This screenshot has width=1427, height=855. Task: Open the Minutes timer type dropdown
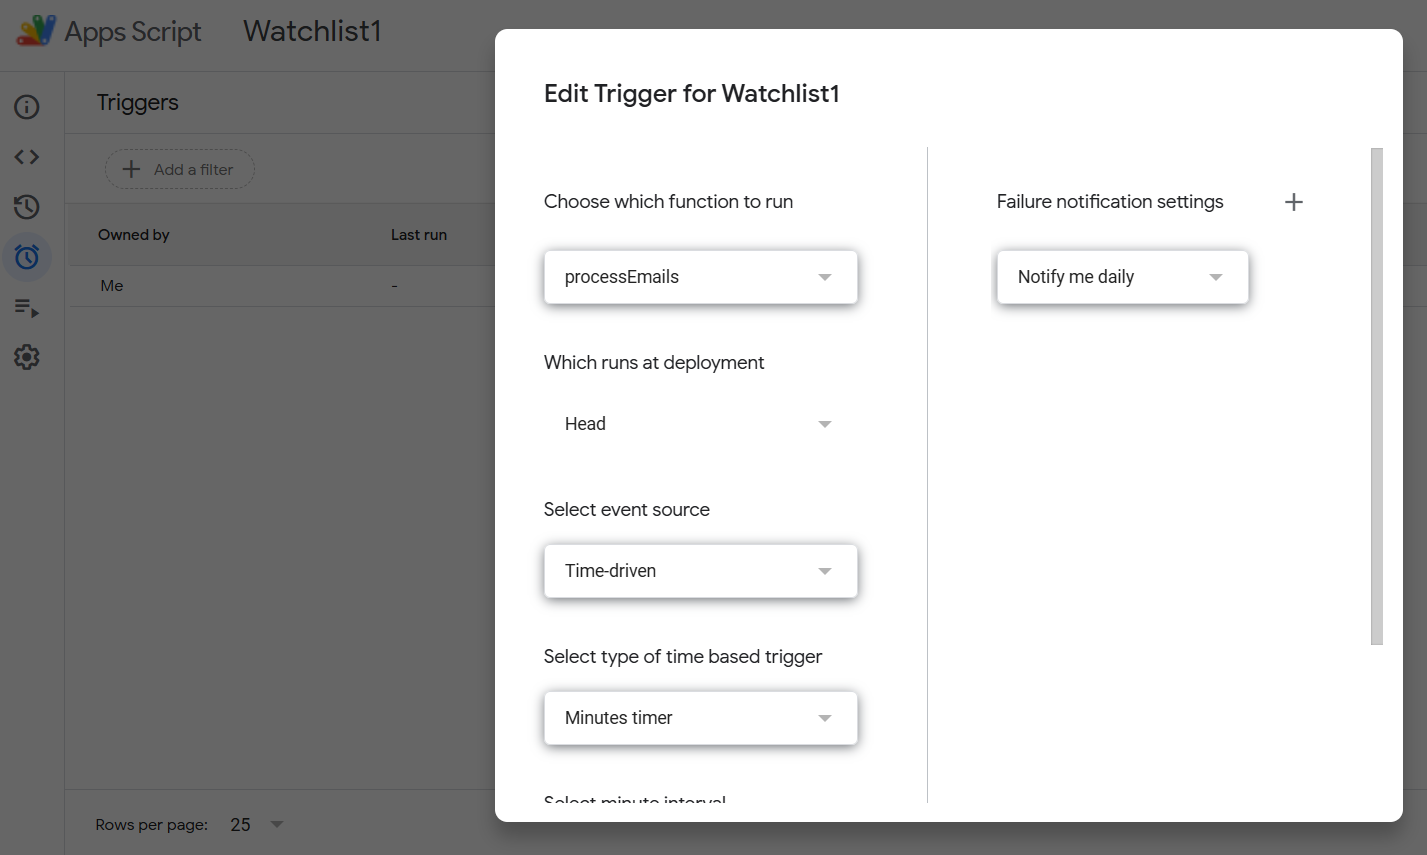[x=700, y=718]
